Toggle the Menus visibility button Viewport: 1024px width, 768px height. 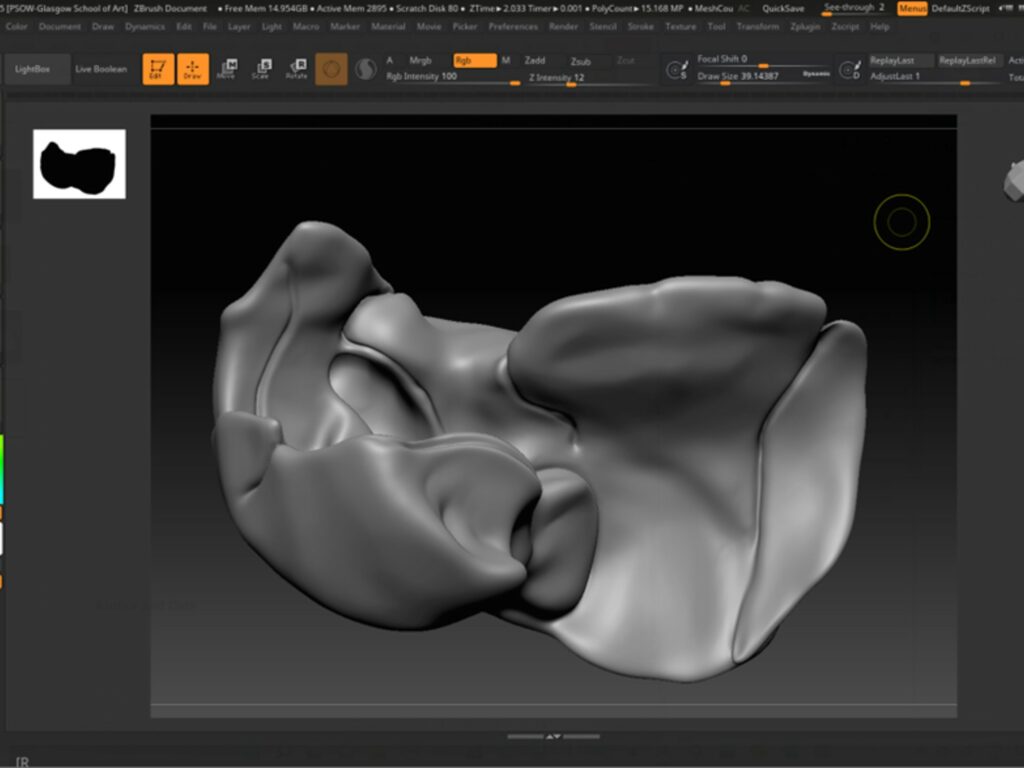(x=911, y=8)
